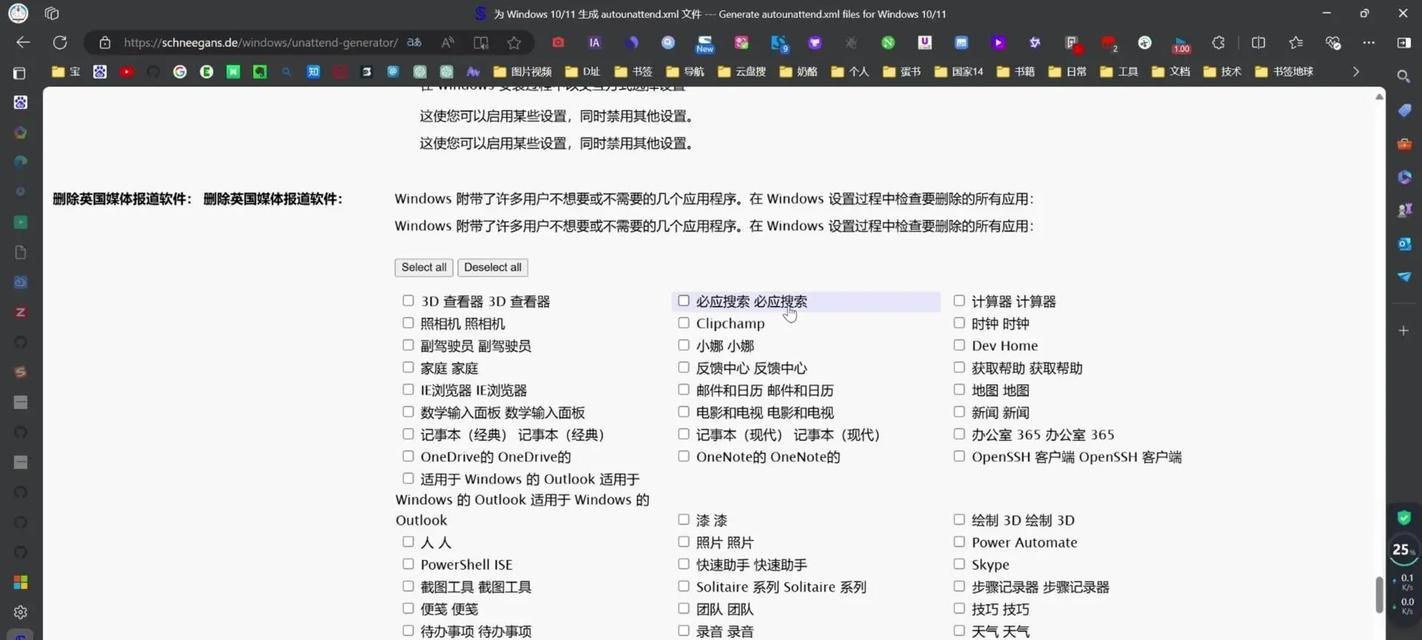Open the 书签 bookmark folder
The height and width of the screenshot is (640, 1422).
point(633,72)
